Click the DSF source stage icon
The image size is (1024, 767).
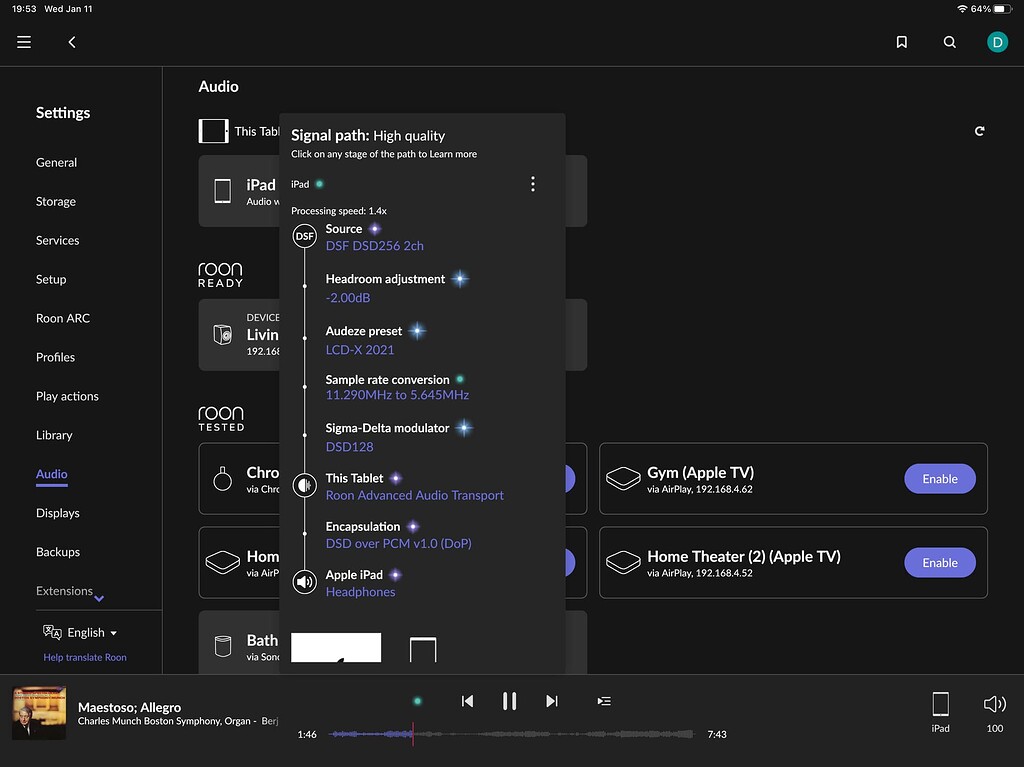pos(304,236)
